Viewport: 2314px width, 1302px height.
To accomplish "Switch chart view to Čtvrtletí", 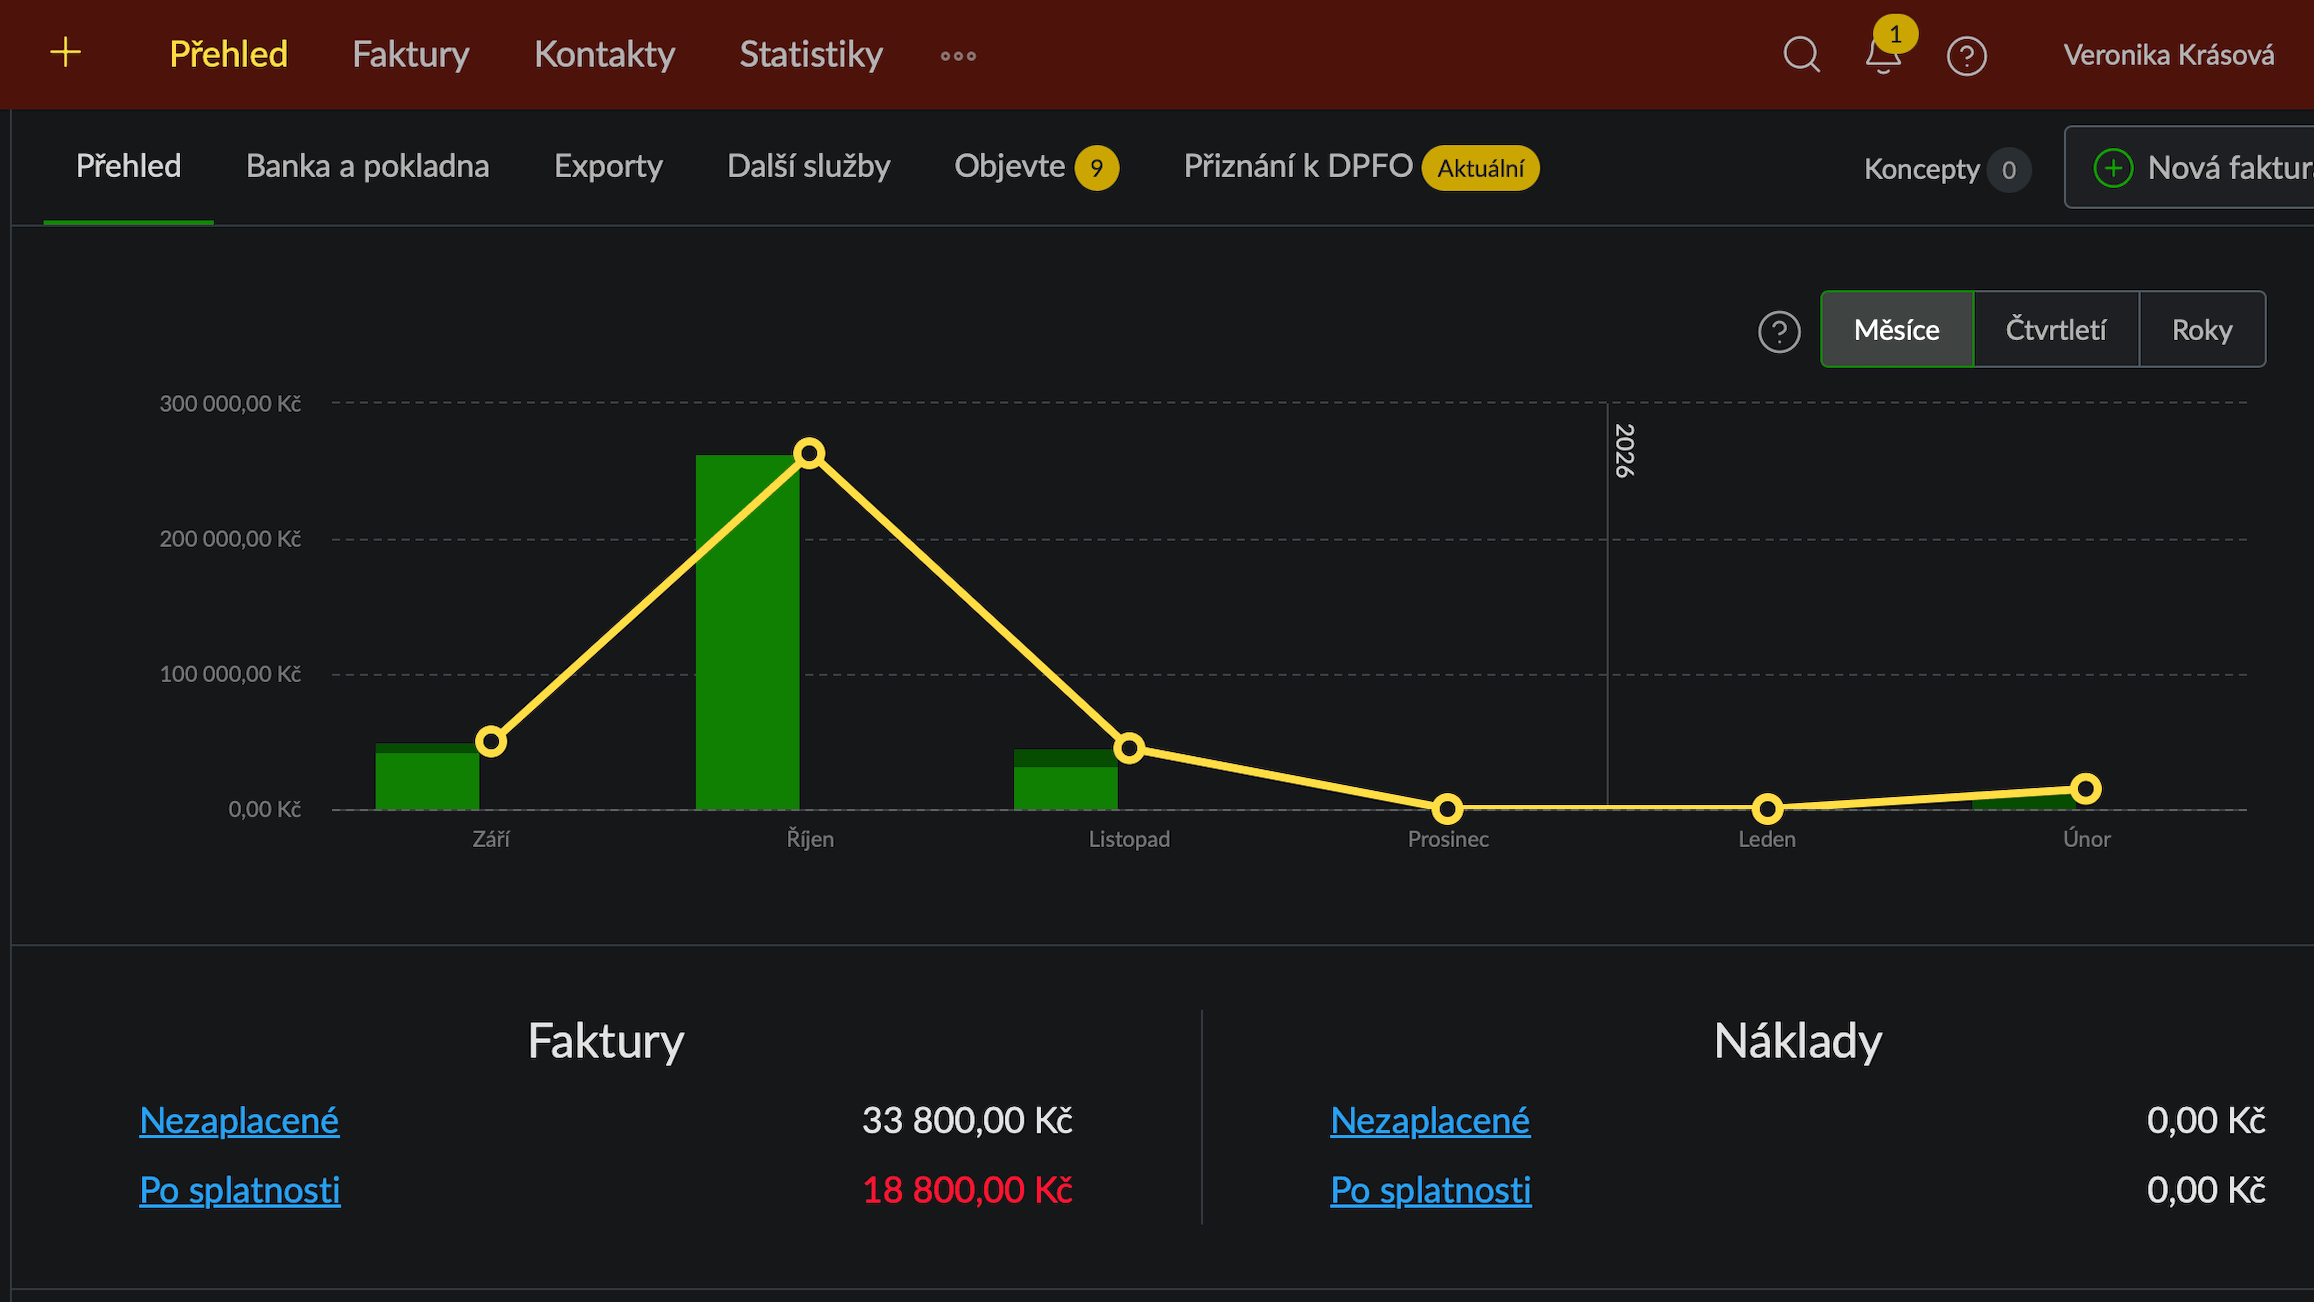I will coord(2056,329).
